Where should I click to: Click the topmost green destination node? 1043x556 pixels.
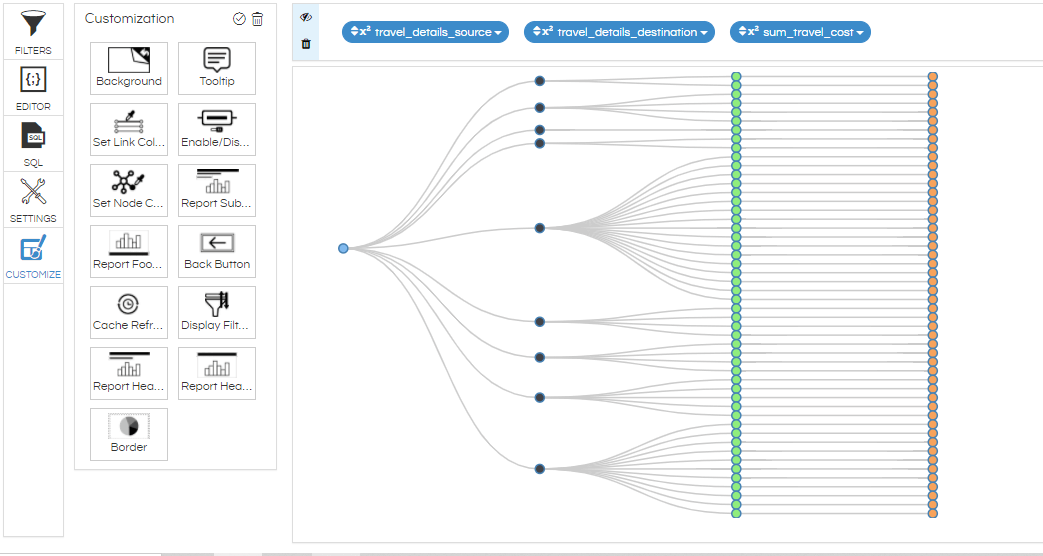(736, 77)
